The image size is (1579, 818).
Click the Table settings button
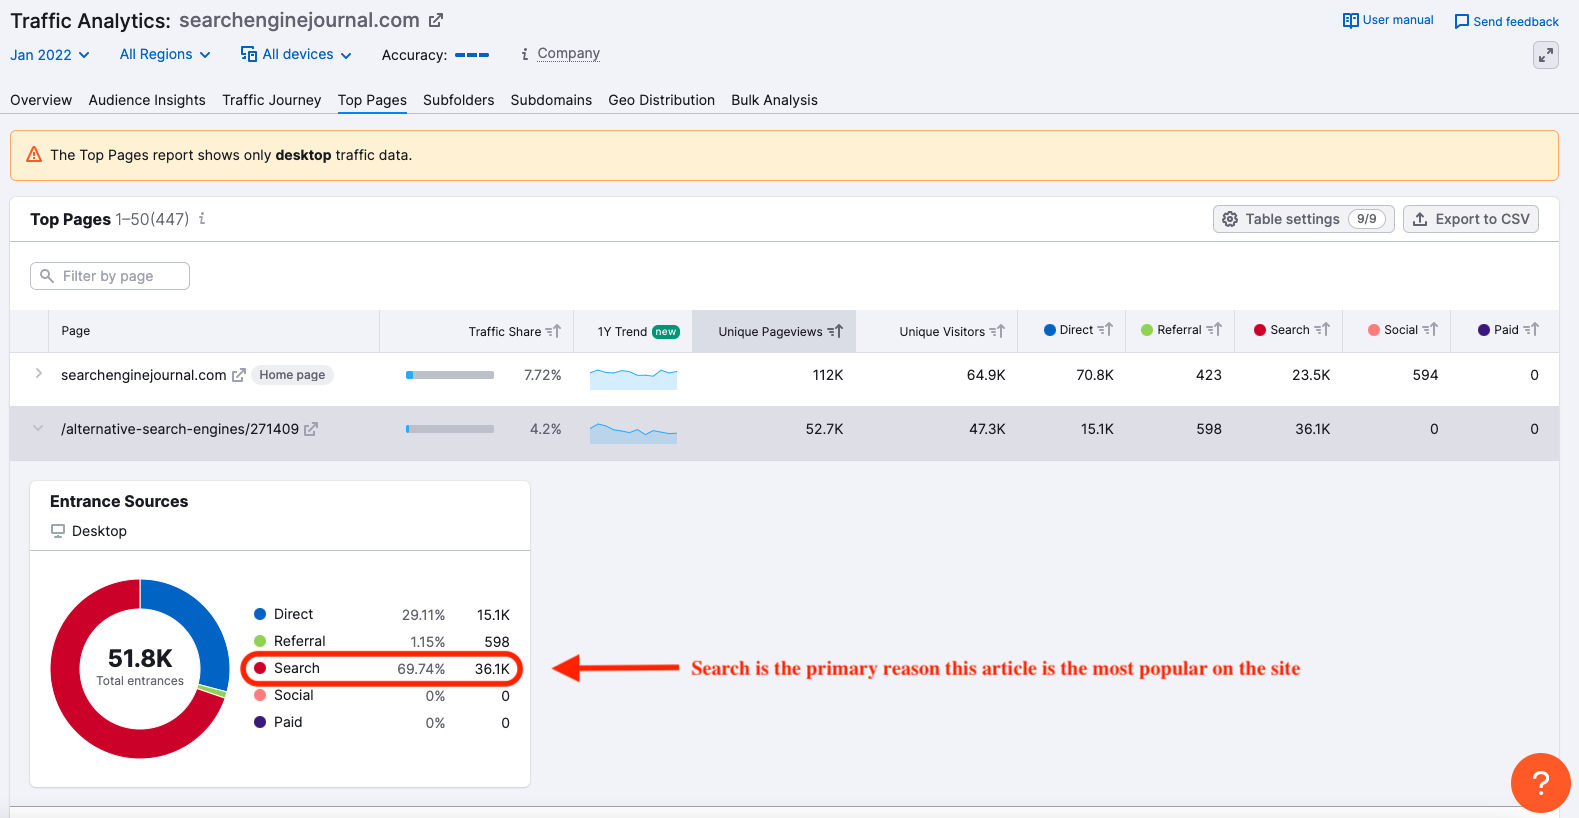click(1303, 219)
